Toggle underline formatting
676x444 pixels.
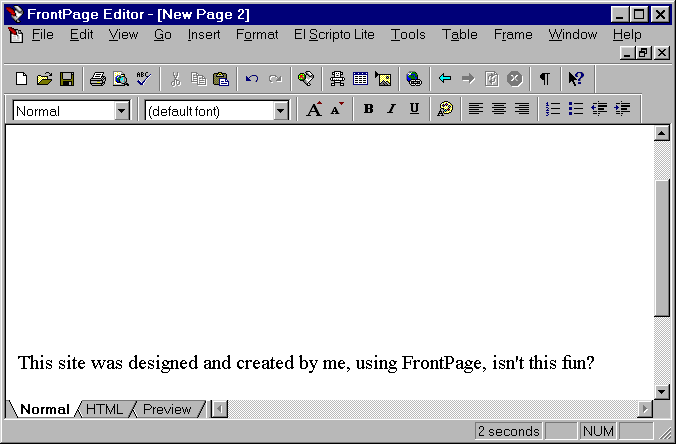pos(414,109)
